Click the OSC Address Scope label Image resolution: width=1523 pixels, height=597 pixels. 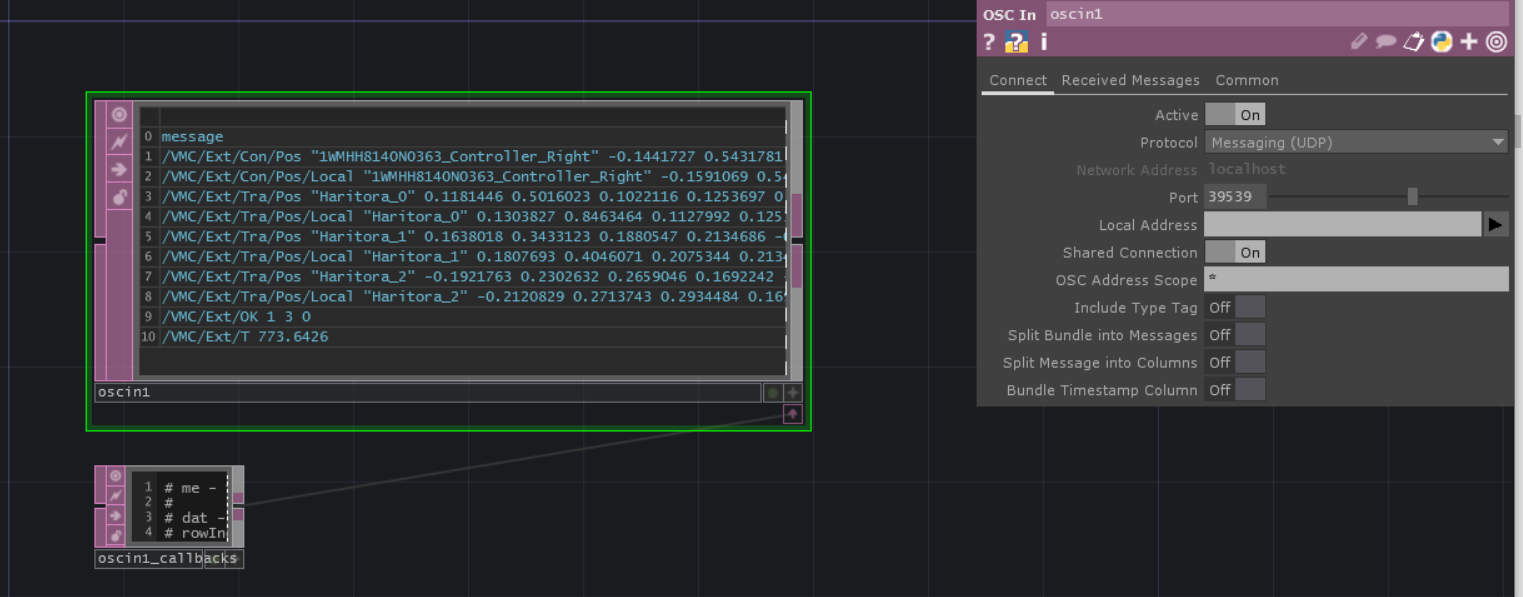click(x=1126, y=281)
